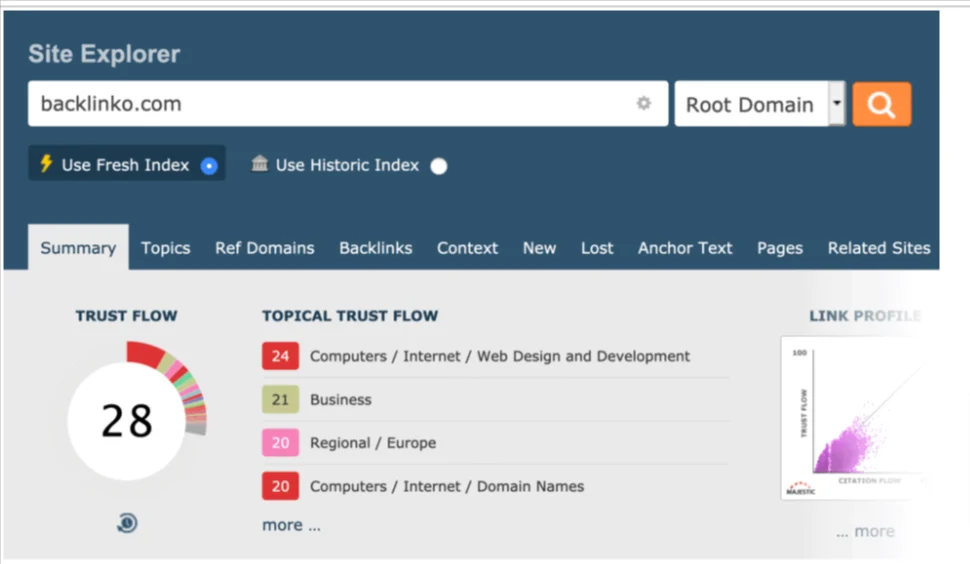Click the Site Explorer title
The image size is (970, 564).
(104, 54)
